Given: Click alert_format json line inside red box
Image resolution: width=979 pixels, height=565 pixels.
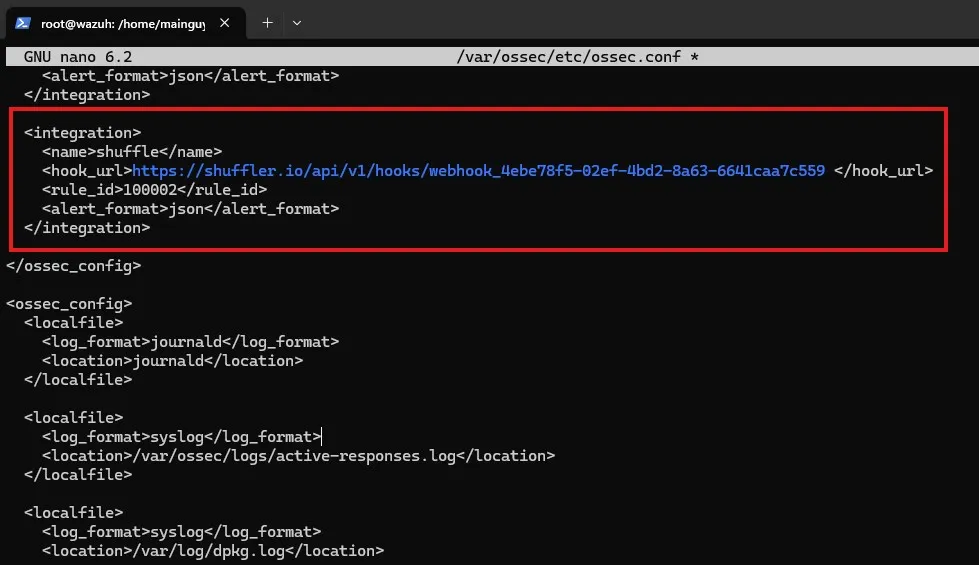Looking at the screenshot, I should point(190,209).
